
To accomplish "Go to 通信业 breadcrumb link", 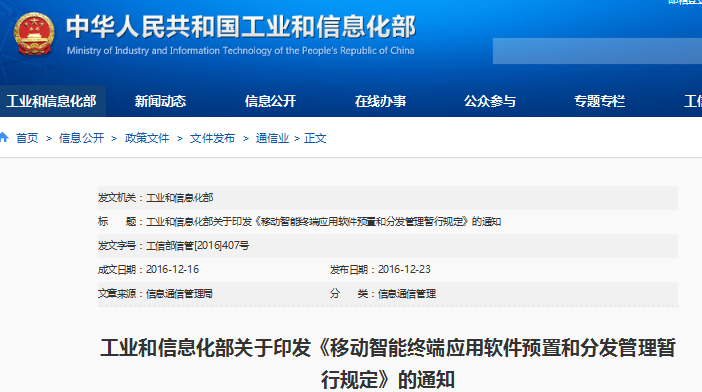I will click(x=272, y=138).
